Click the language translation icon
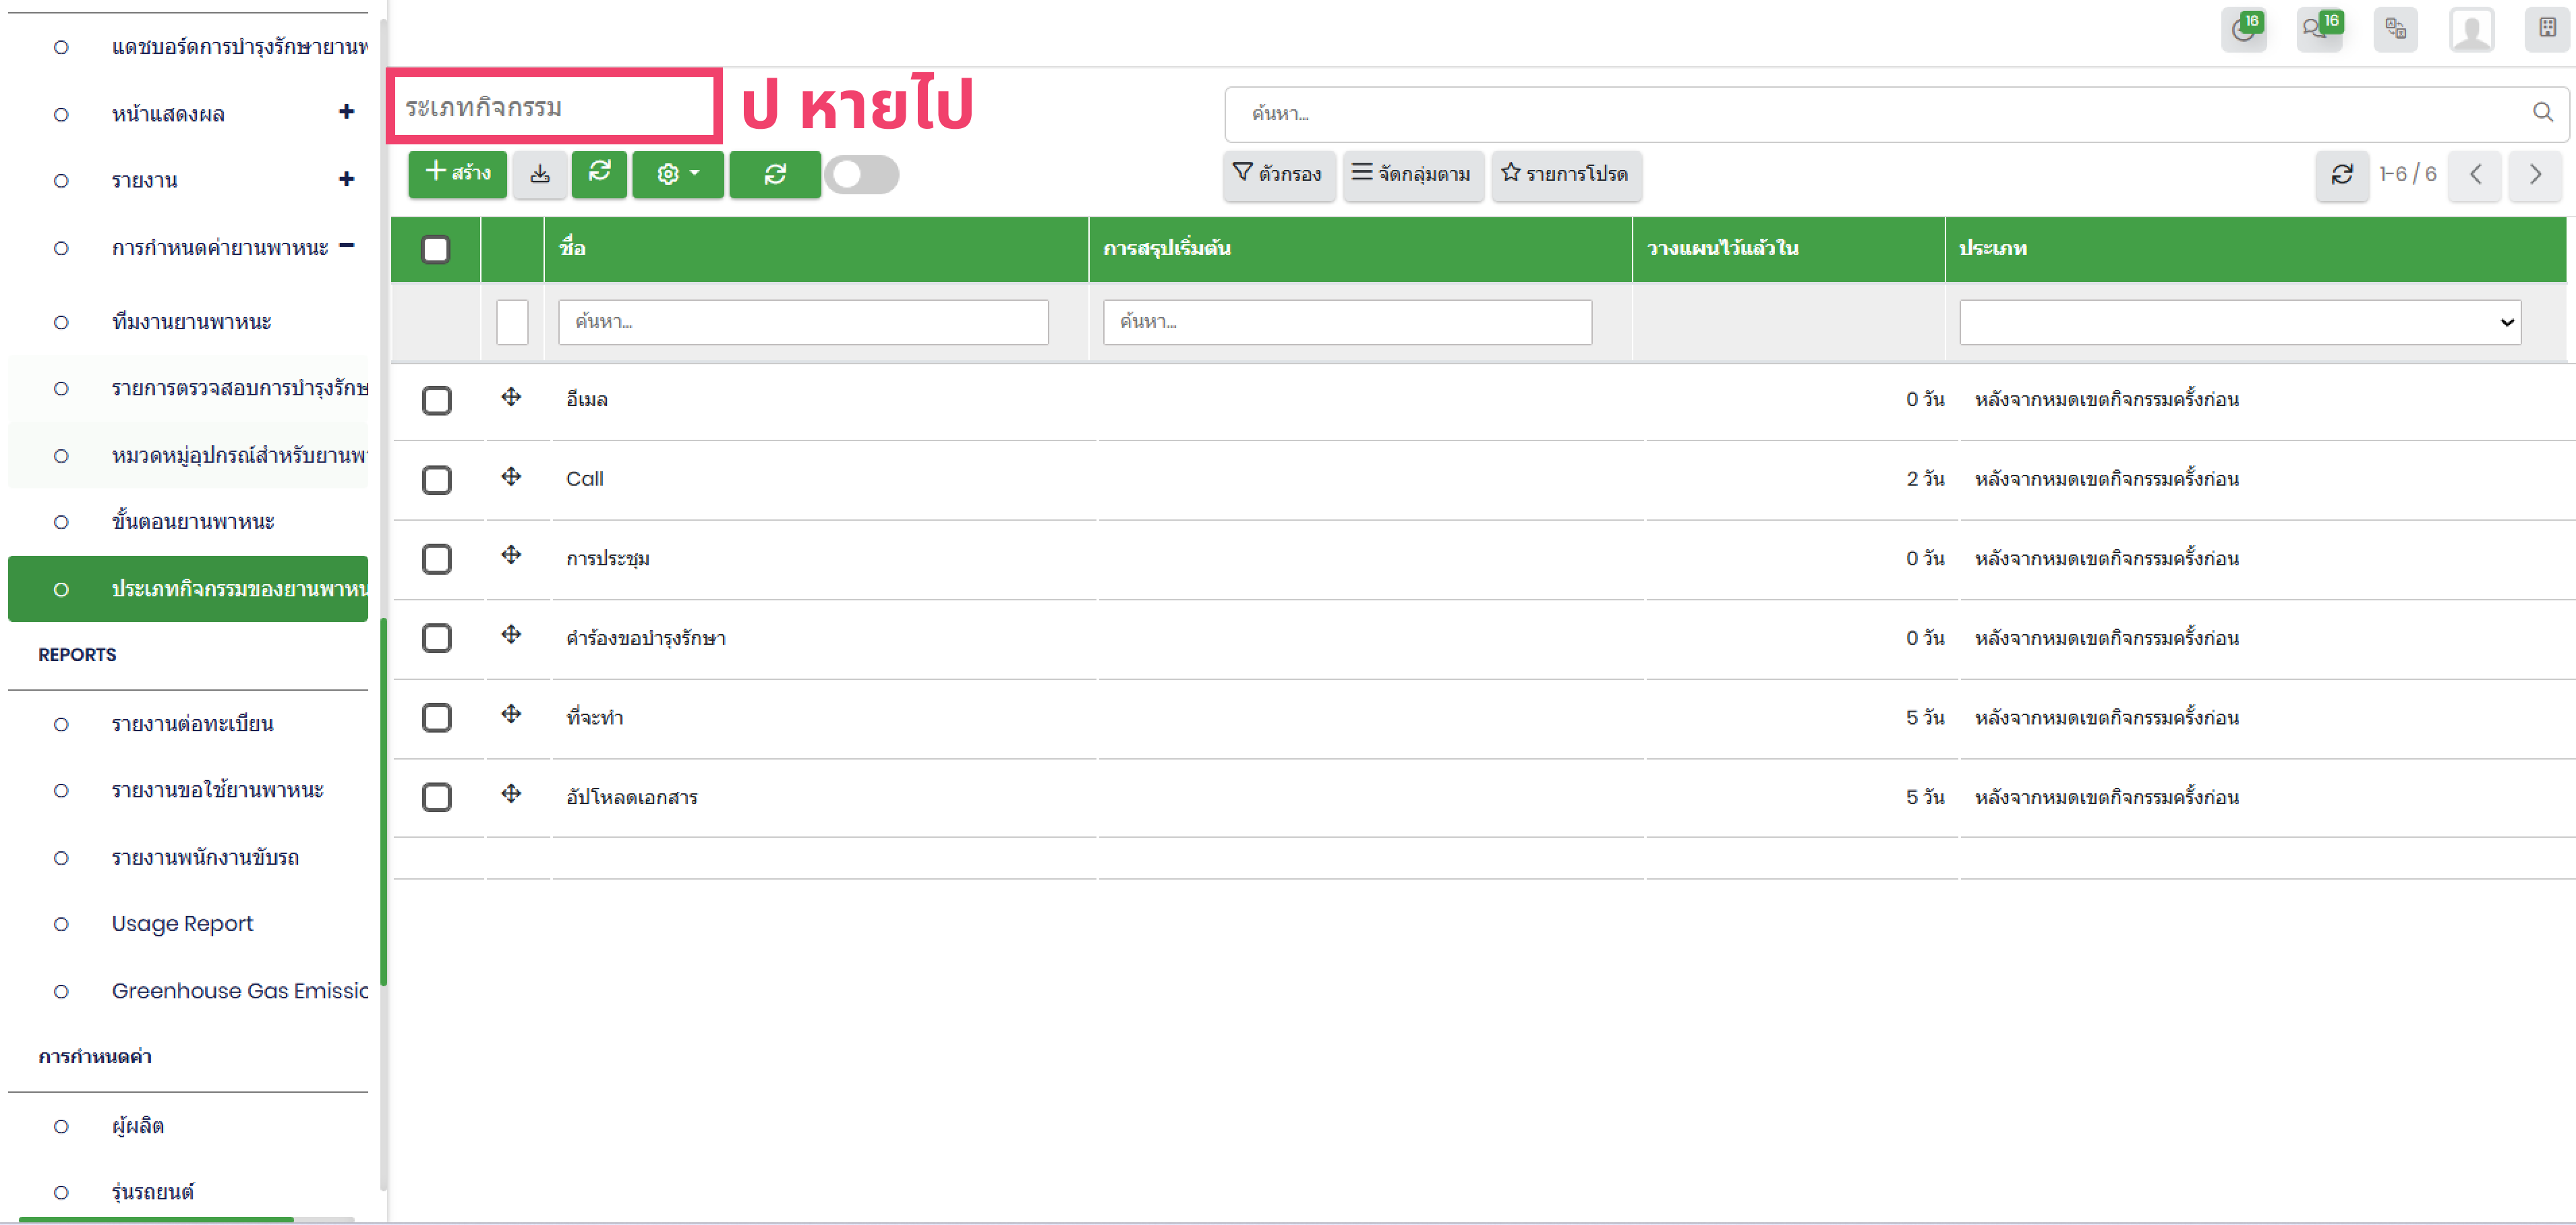2576x1225 pixels. (2395, 29)
